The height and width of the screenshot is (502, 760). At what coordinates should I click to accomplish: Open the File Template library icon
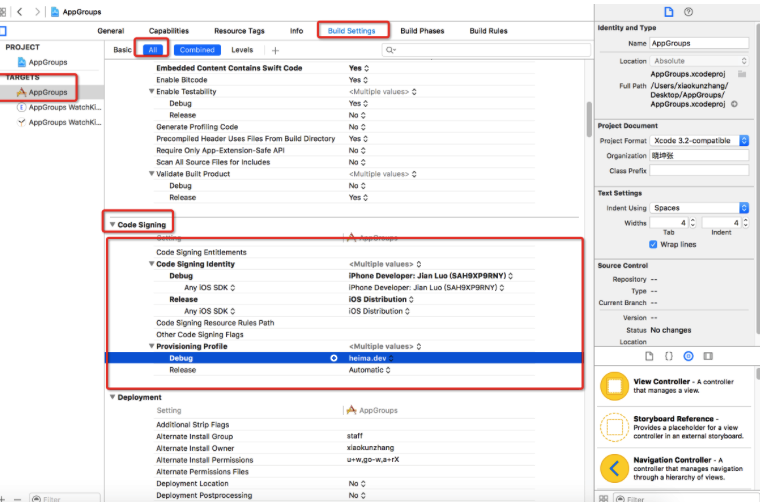649,356
